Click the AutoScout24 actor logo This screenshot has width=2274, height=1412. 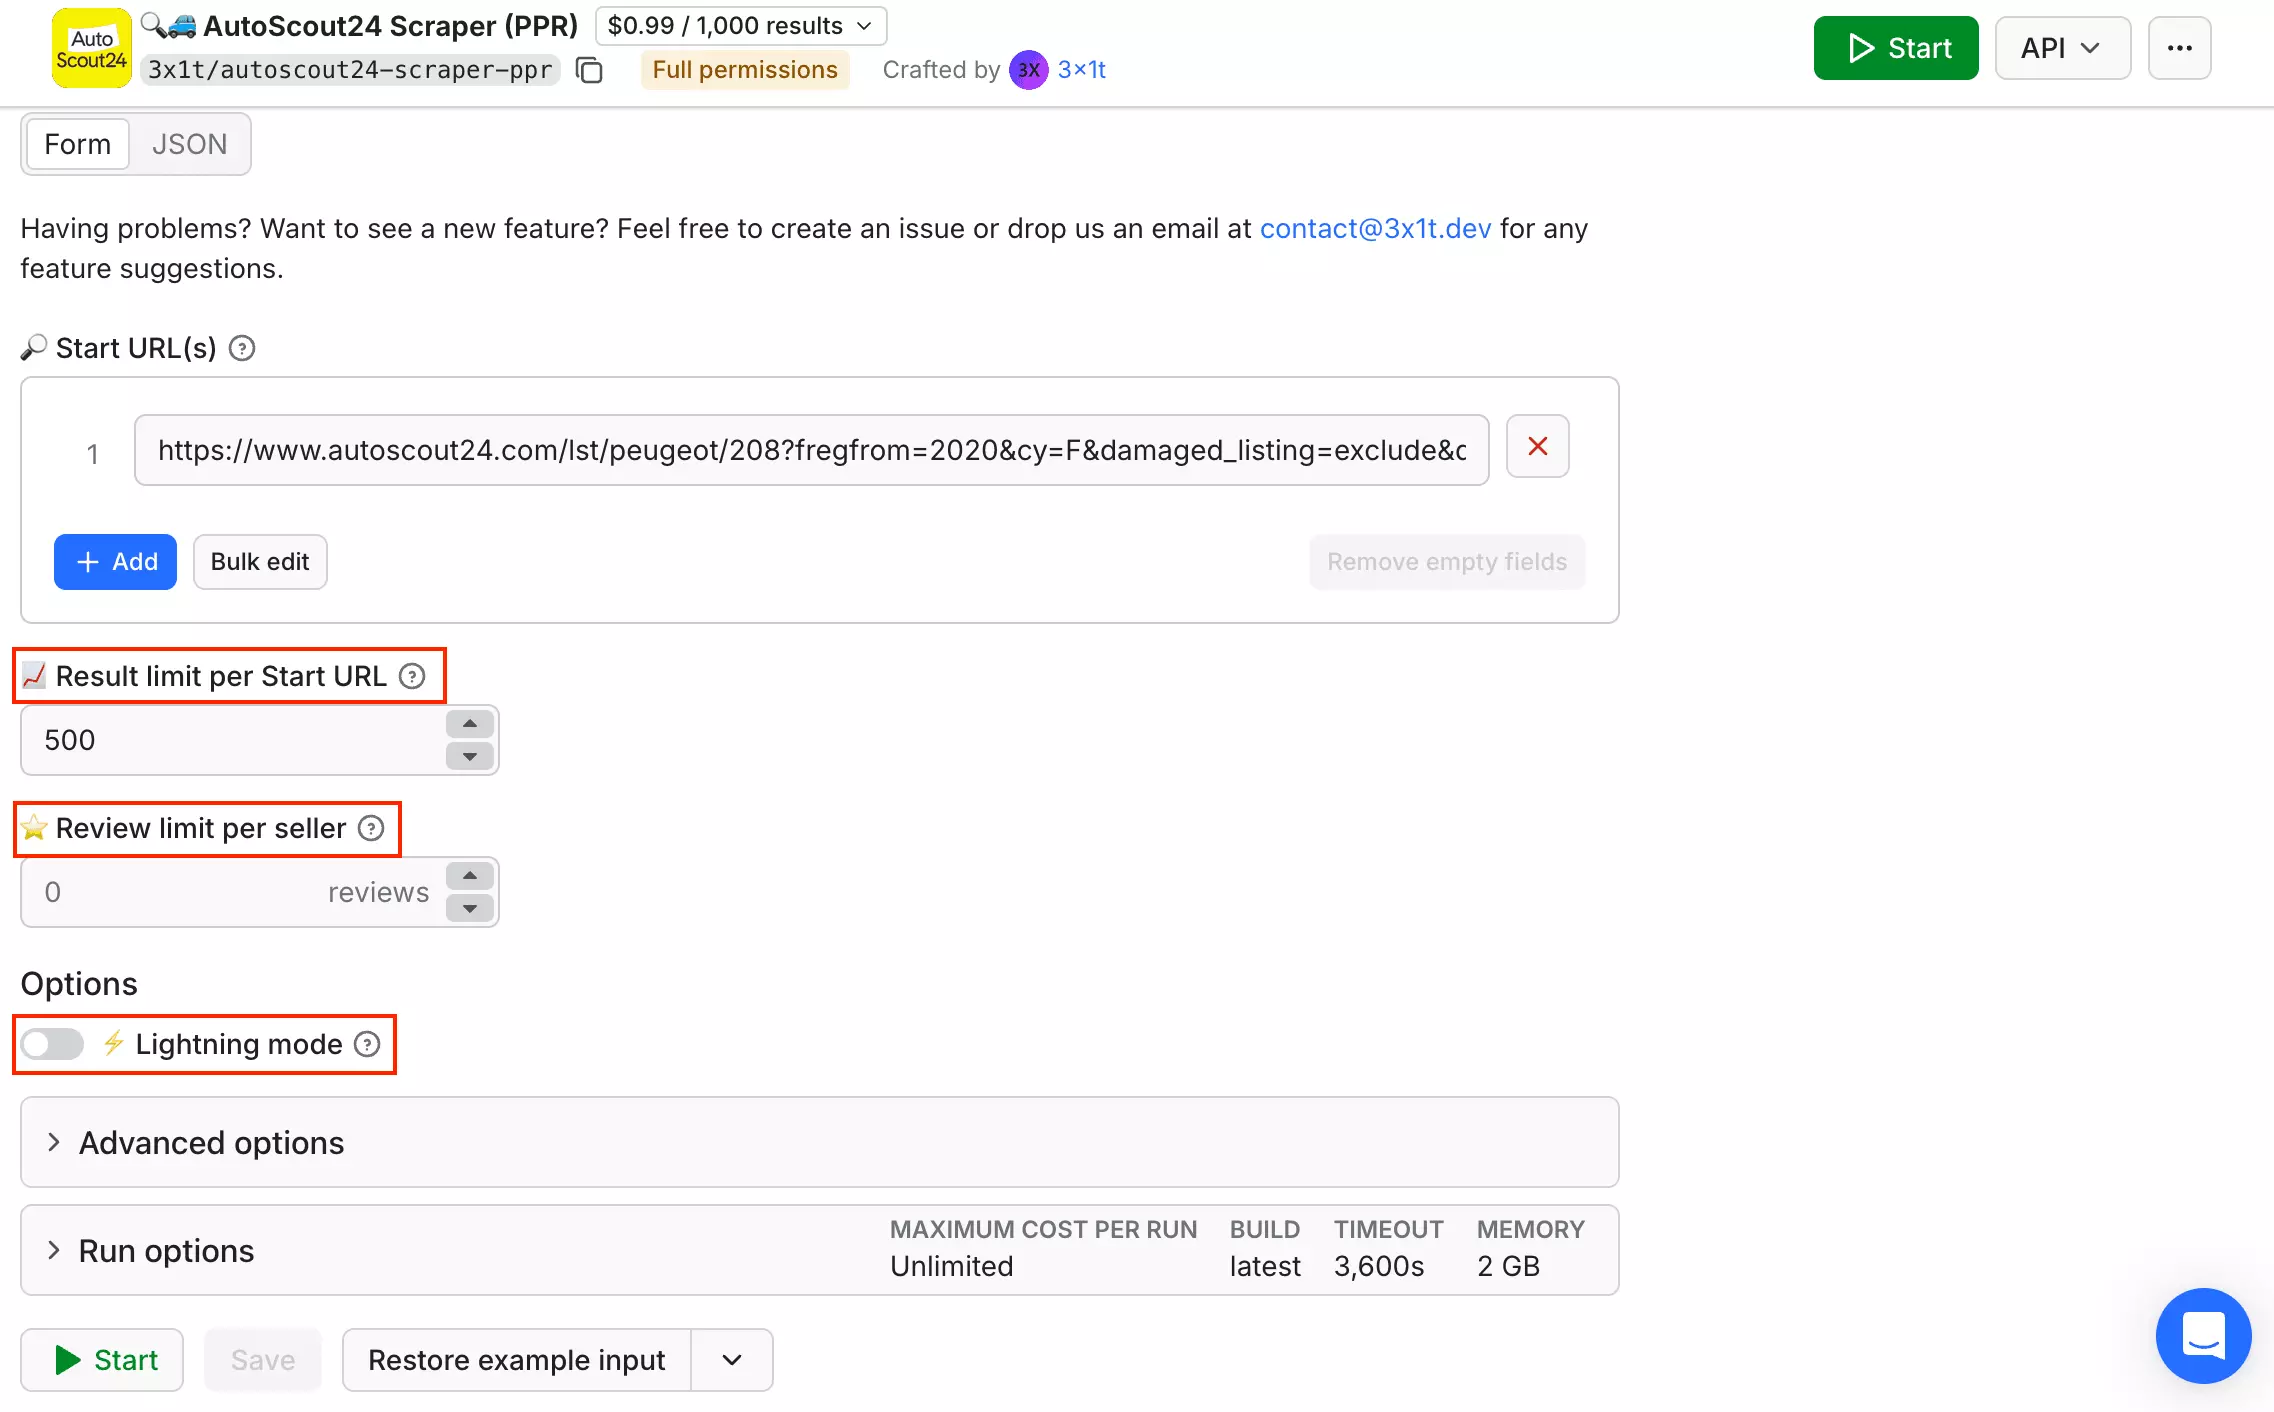point(91,48)
